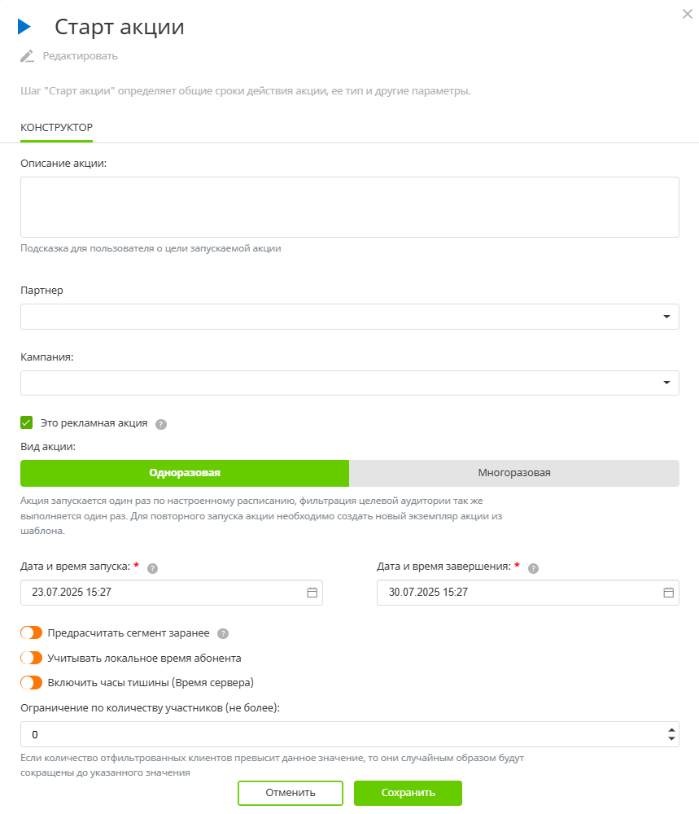Click help icon next to segment precalculation
Screen dimensions: 699x814
click(x=223, y=633)
